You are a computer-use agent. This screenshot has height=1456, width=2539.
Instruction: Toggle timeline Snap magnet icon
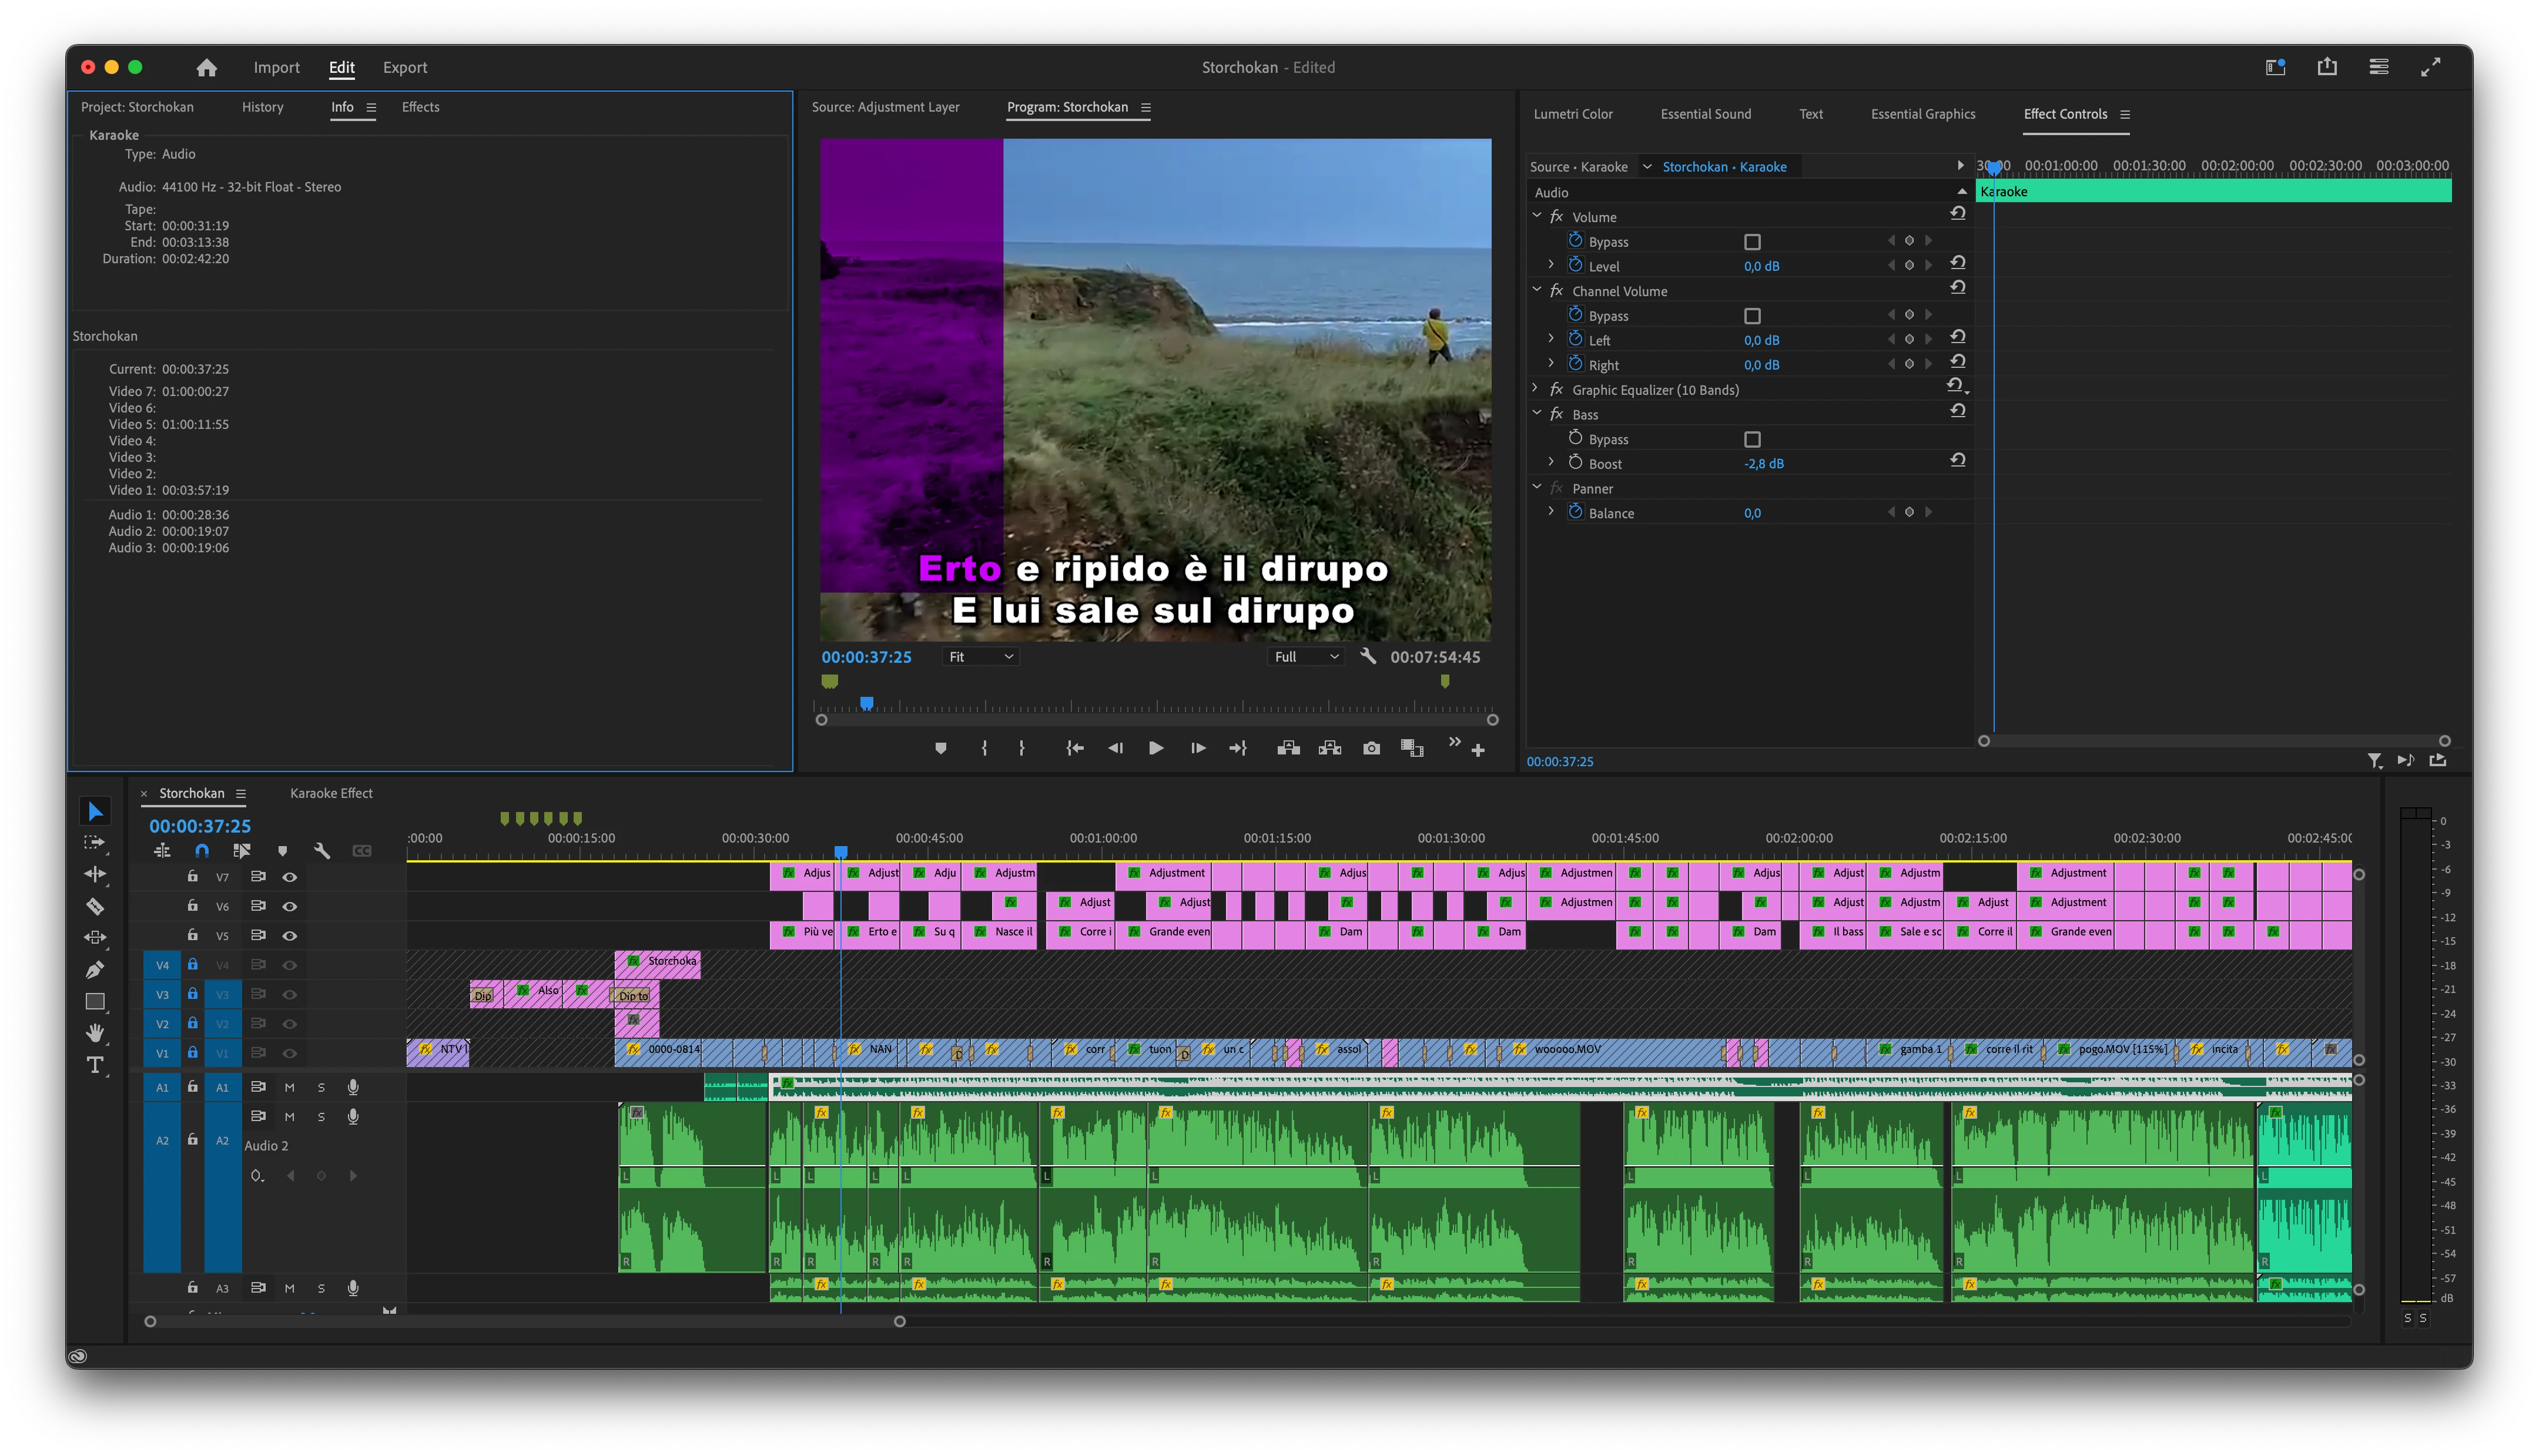click(202, 850)
